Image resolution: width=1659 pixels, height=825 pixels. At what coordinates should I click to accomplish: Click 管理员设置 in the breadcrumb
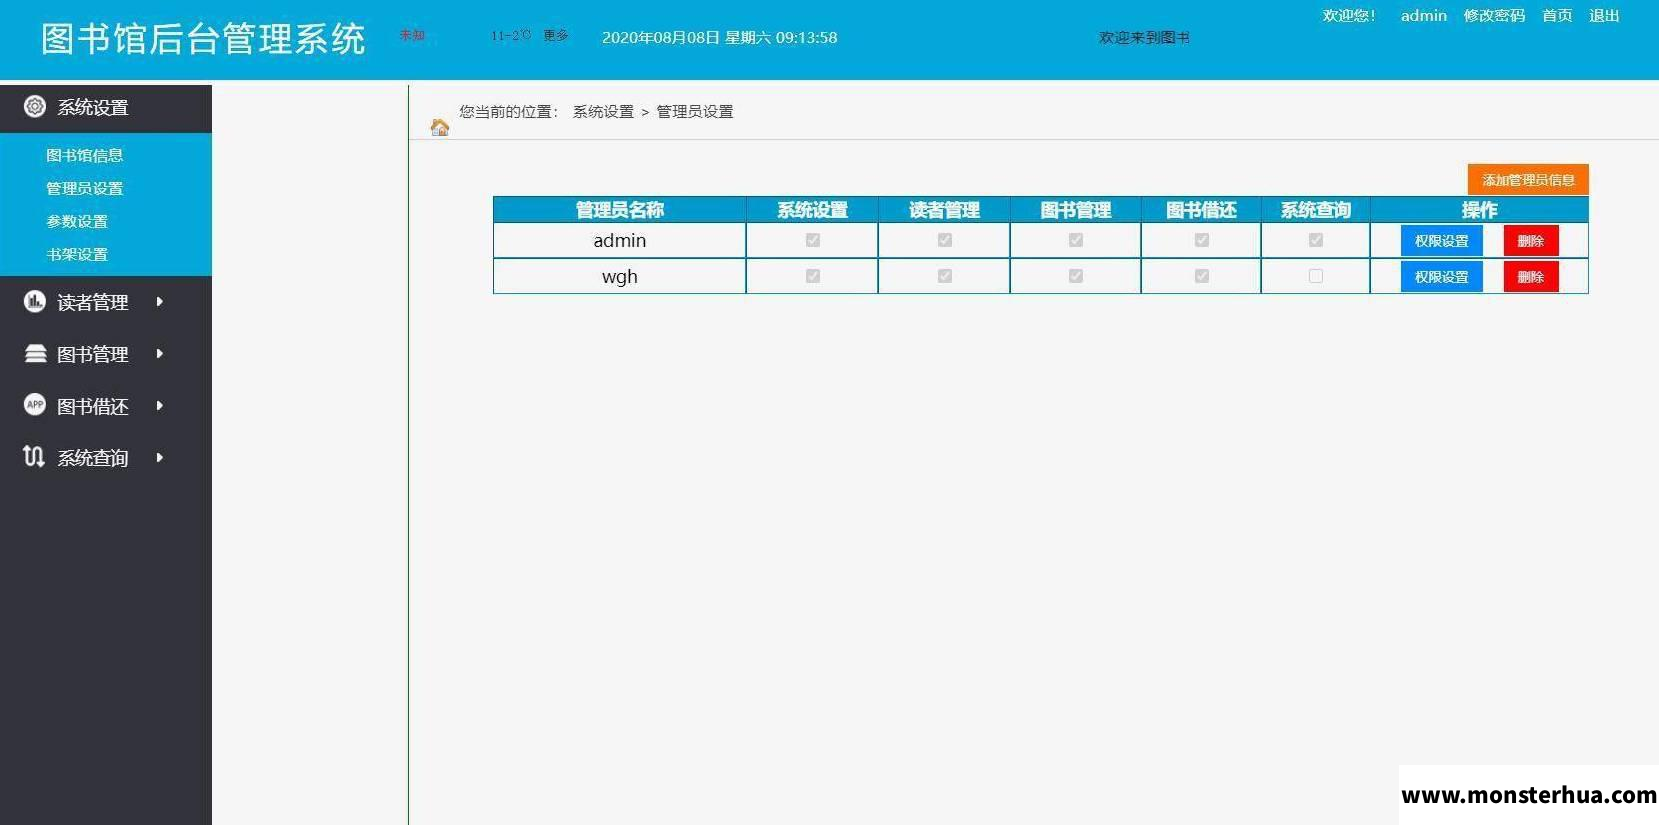(695, 111)
